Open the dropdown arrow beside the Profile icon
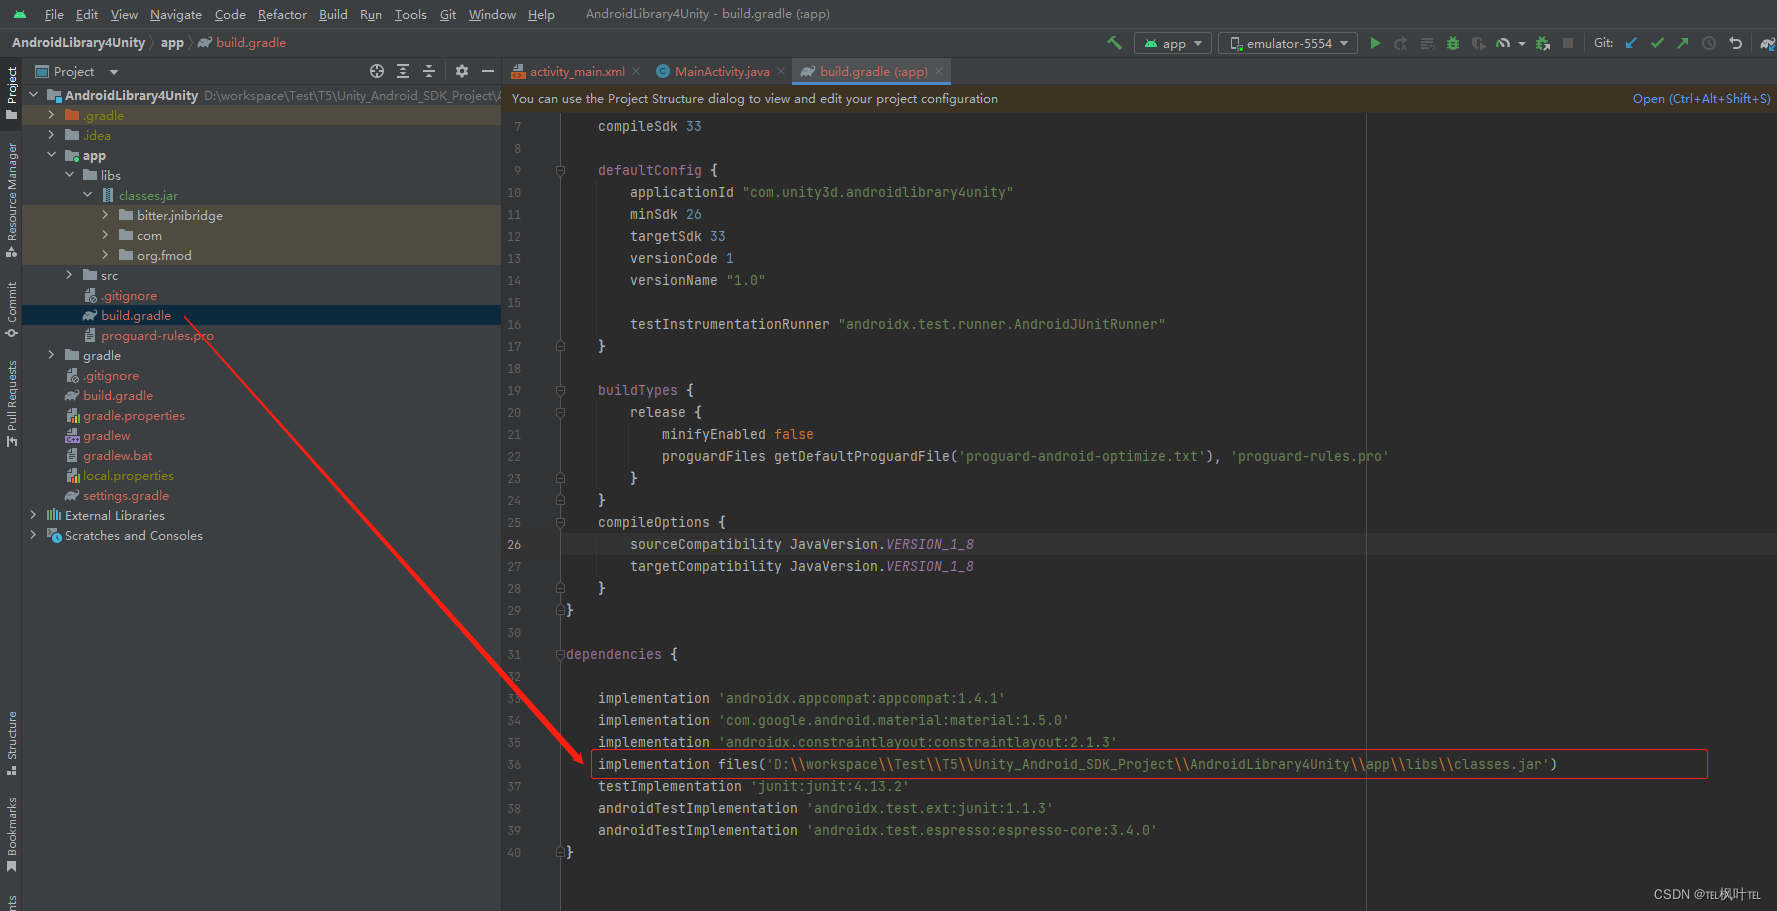Viewport: 1777px width, 911px height. 1522,43
